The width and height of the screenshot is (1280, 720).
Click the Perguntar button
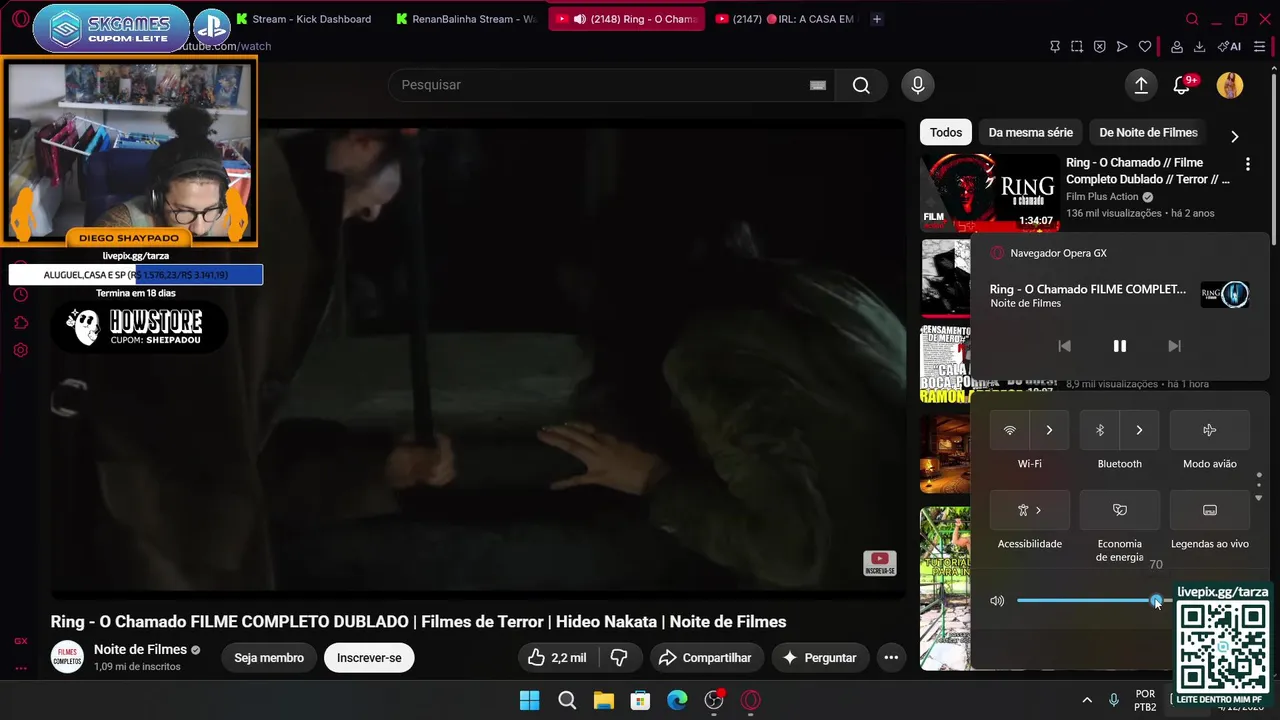[x=820, y=657]
